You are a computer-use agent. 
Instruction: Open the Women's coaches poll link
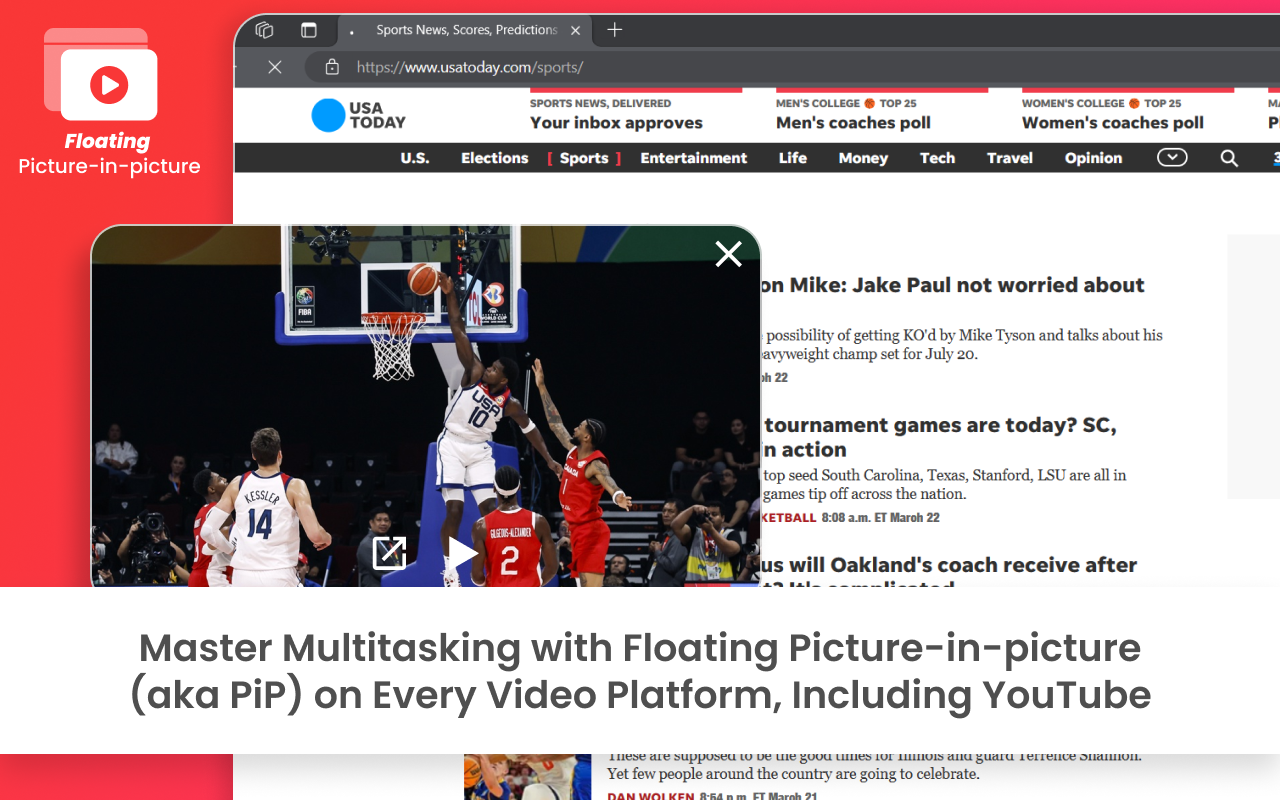pos(1112,123)
